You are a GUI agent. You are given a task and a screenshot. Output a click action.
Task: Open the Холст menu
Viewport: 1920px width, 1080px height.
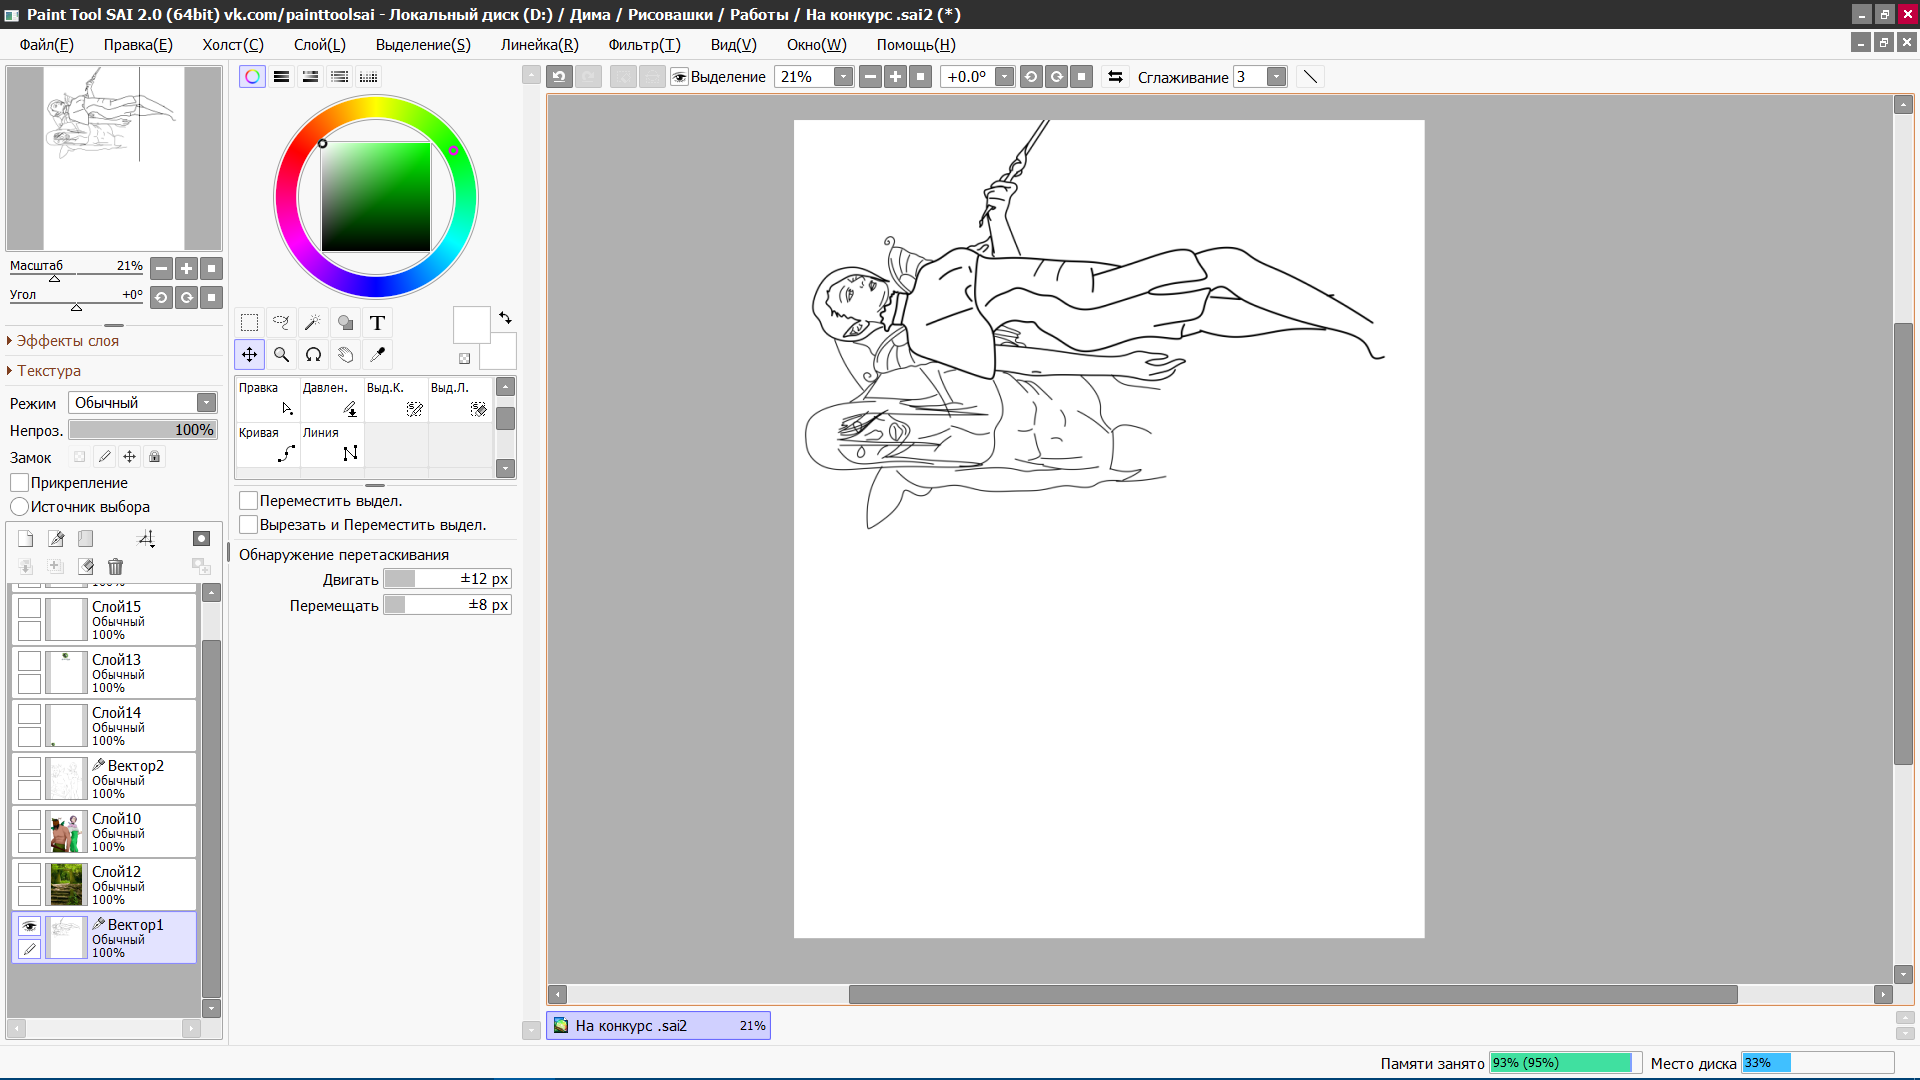pos(233,45)
